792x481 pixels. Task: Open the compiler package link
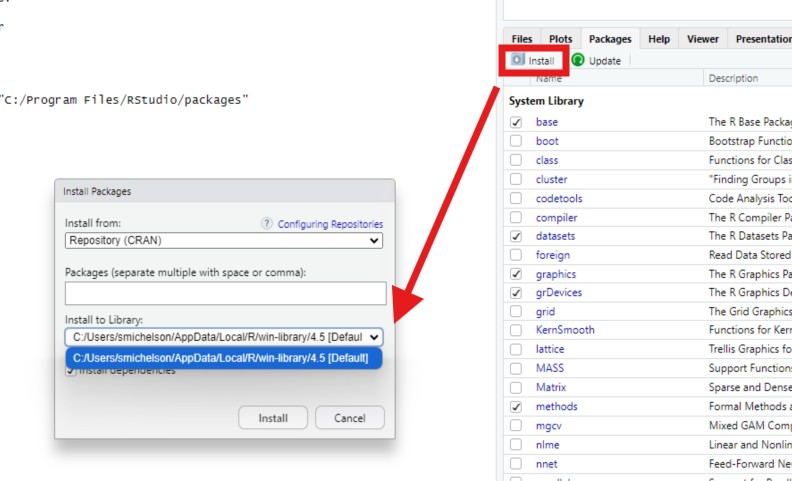pos(557,217)
